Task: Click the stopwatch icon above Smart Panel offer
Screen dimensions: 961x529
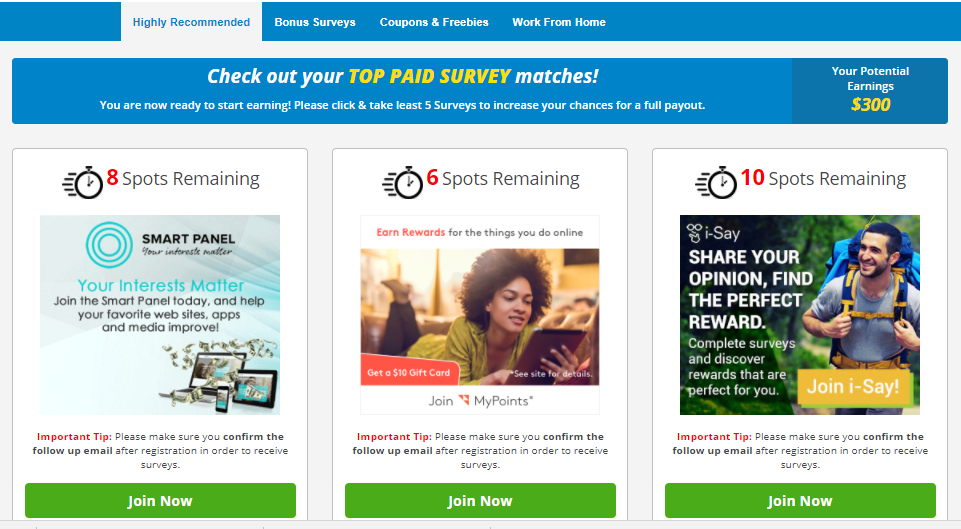Action: click(83, 182)
